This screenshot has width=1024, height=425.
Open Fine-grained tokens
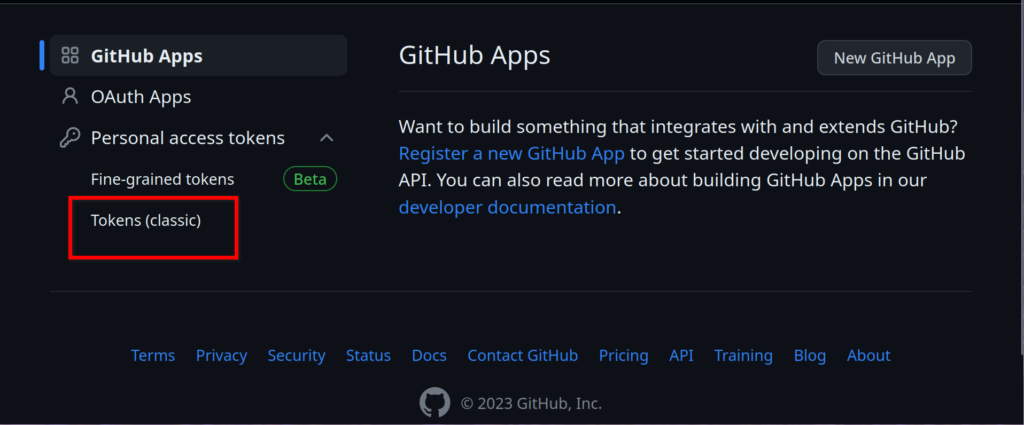pyautogui.click(x=163, y=179)
